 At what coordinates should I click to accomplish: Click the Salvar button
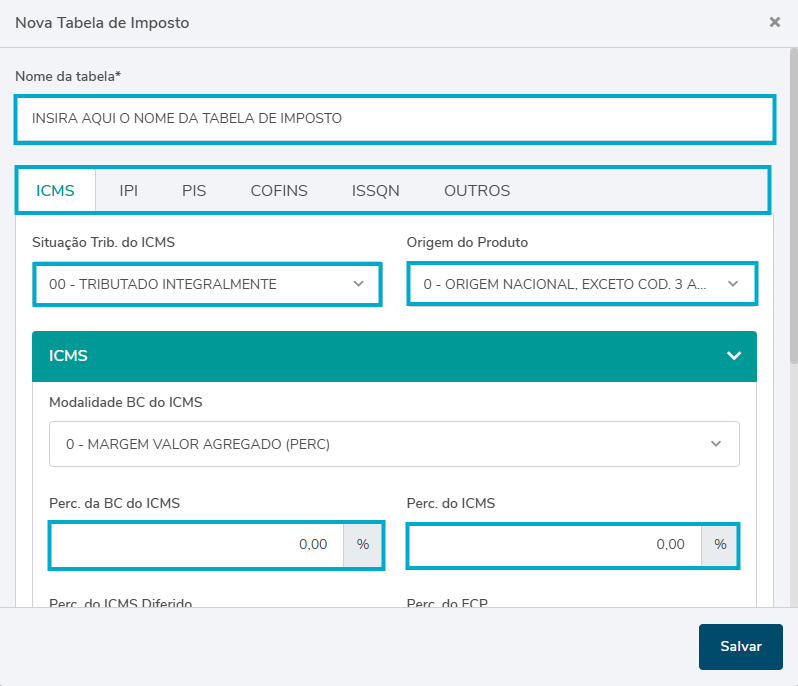[x=740, y=646]
